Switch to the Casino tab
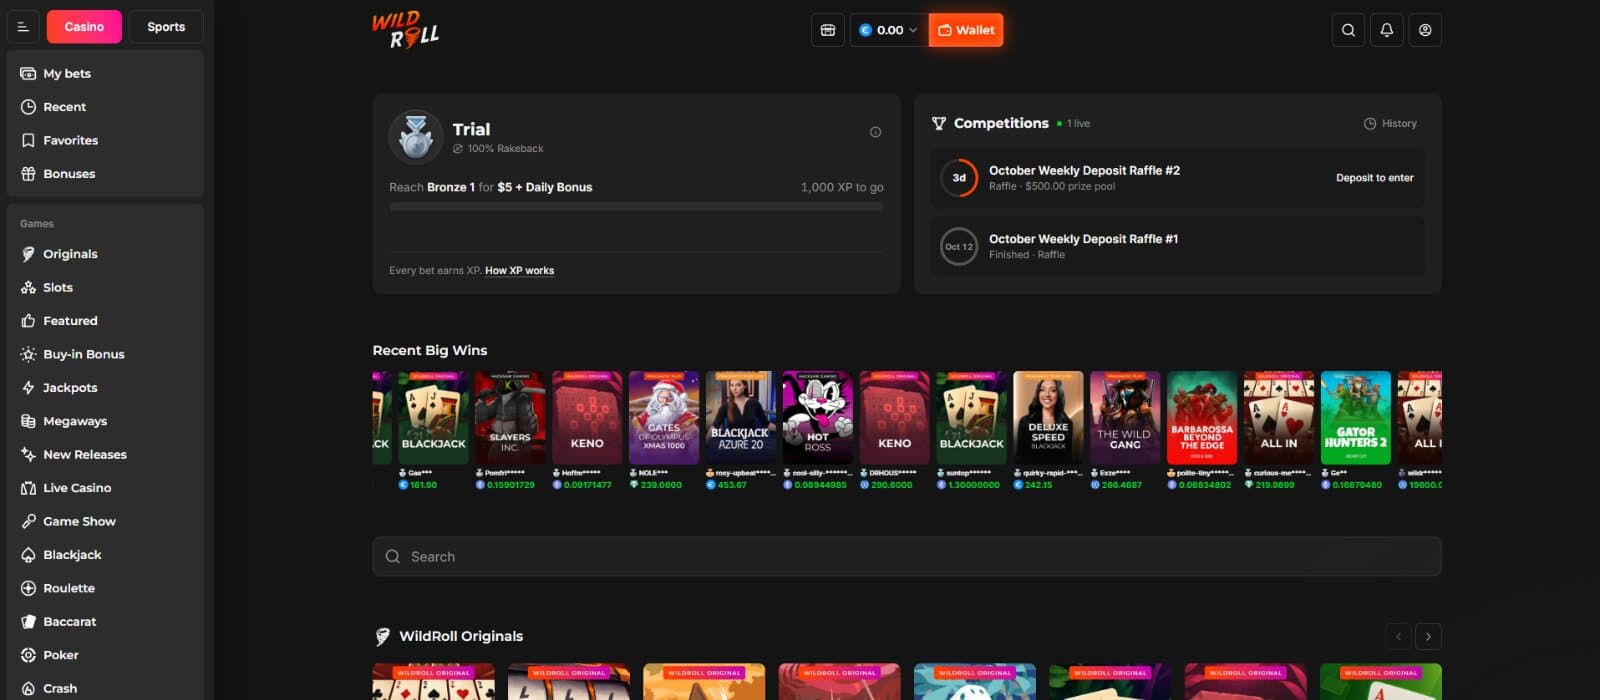Image resolution: width=1600 pixels, height=700 pixels. [x=84, y=27]
